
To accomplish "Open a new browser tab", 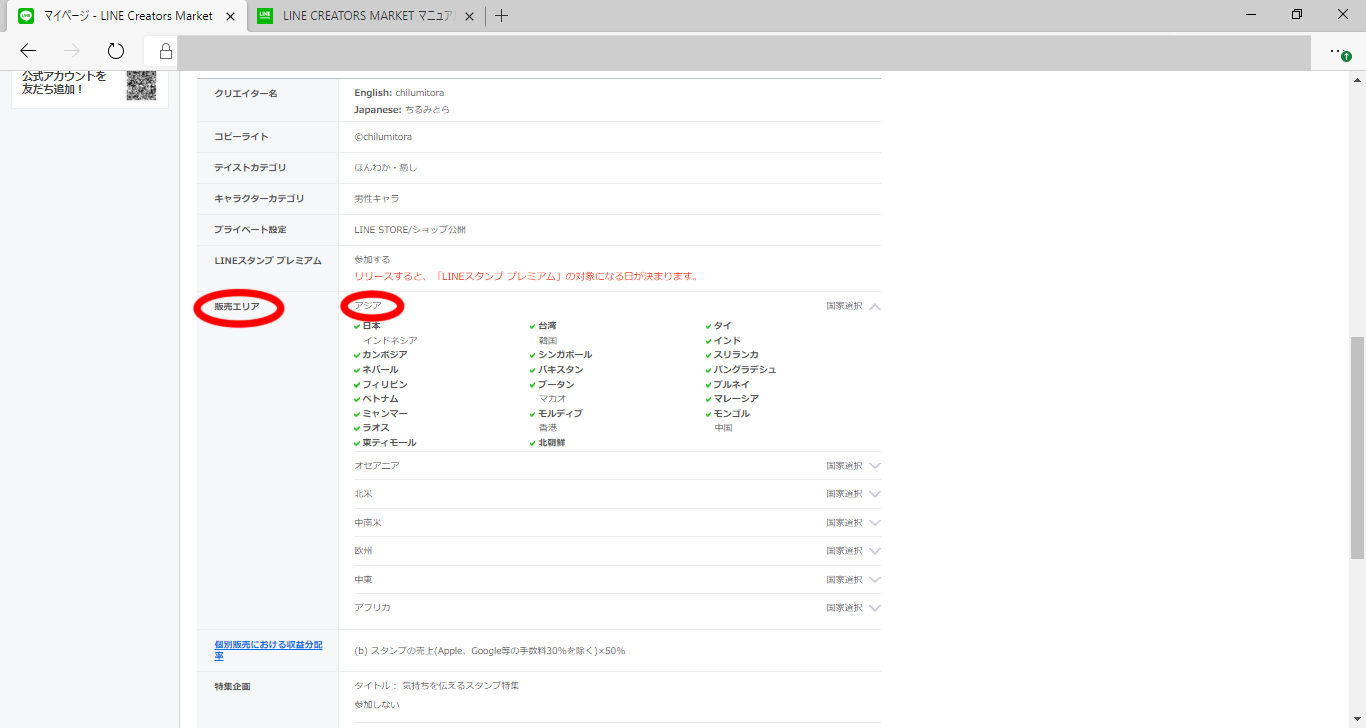I will [502, 16].
